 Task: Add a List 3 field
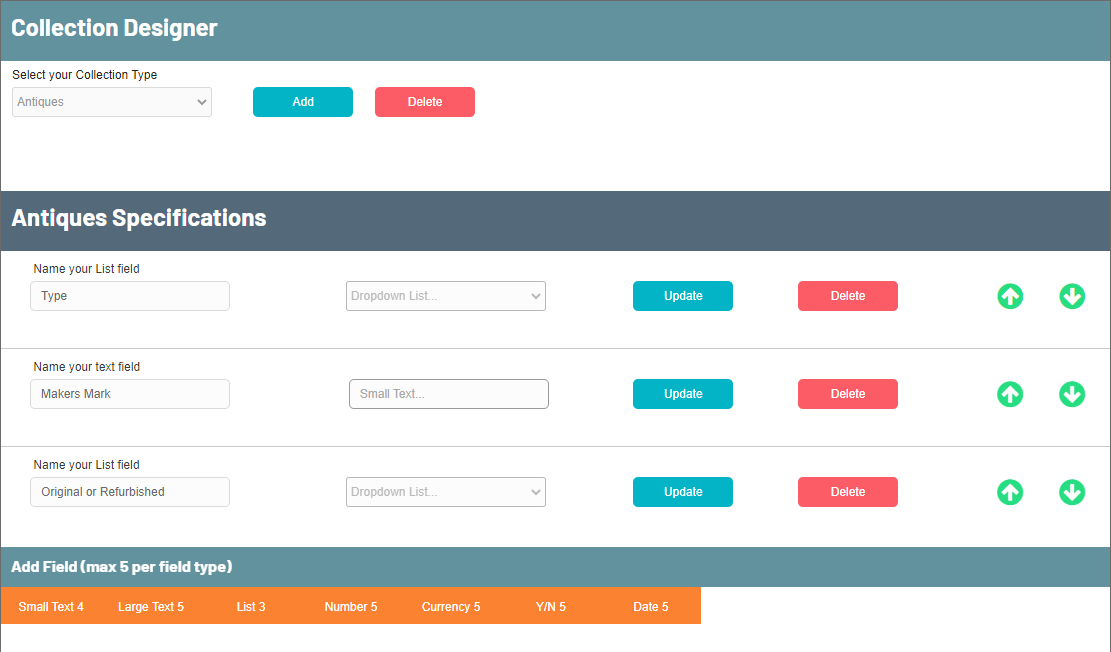[251, 607]
